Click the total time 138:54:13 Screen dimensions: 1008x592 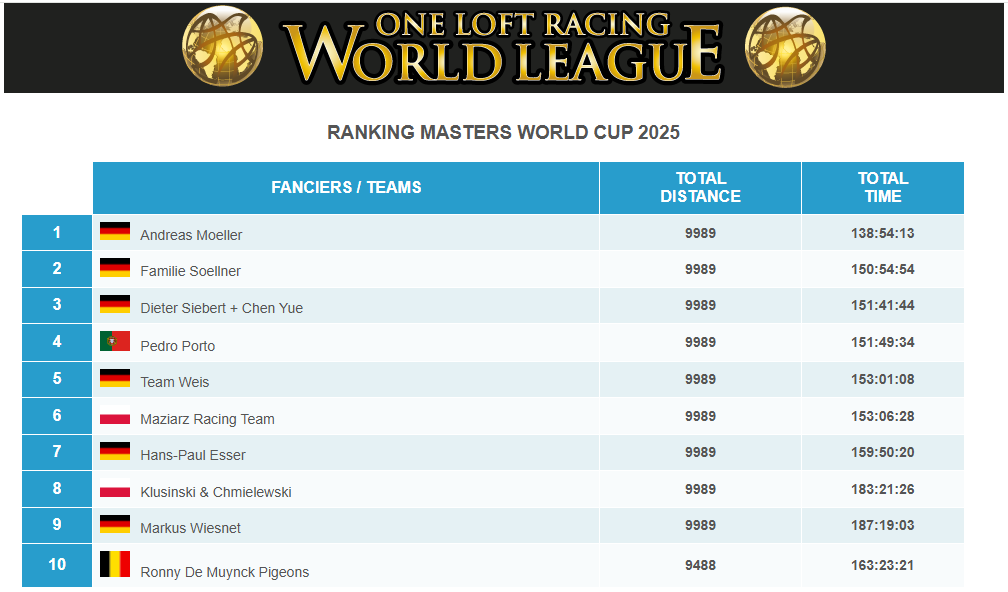coord(882,233)
